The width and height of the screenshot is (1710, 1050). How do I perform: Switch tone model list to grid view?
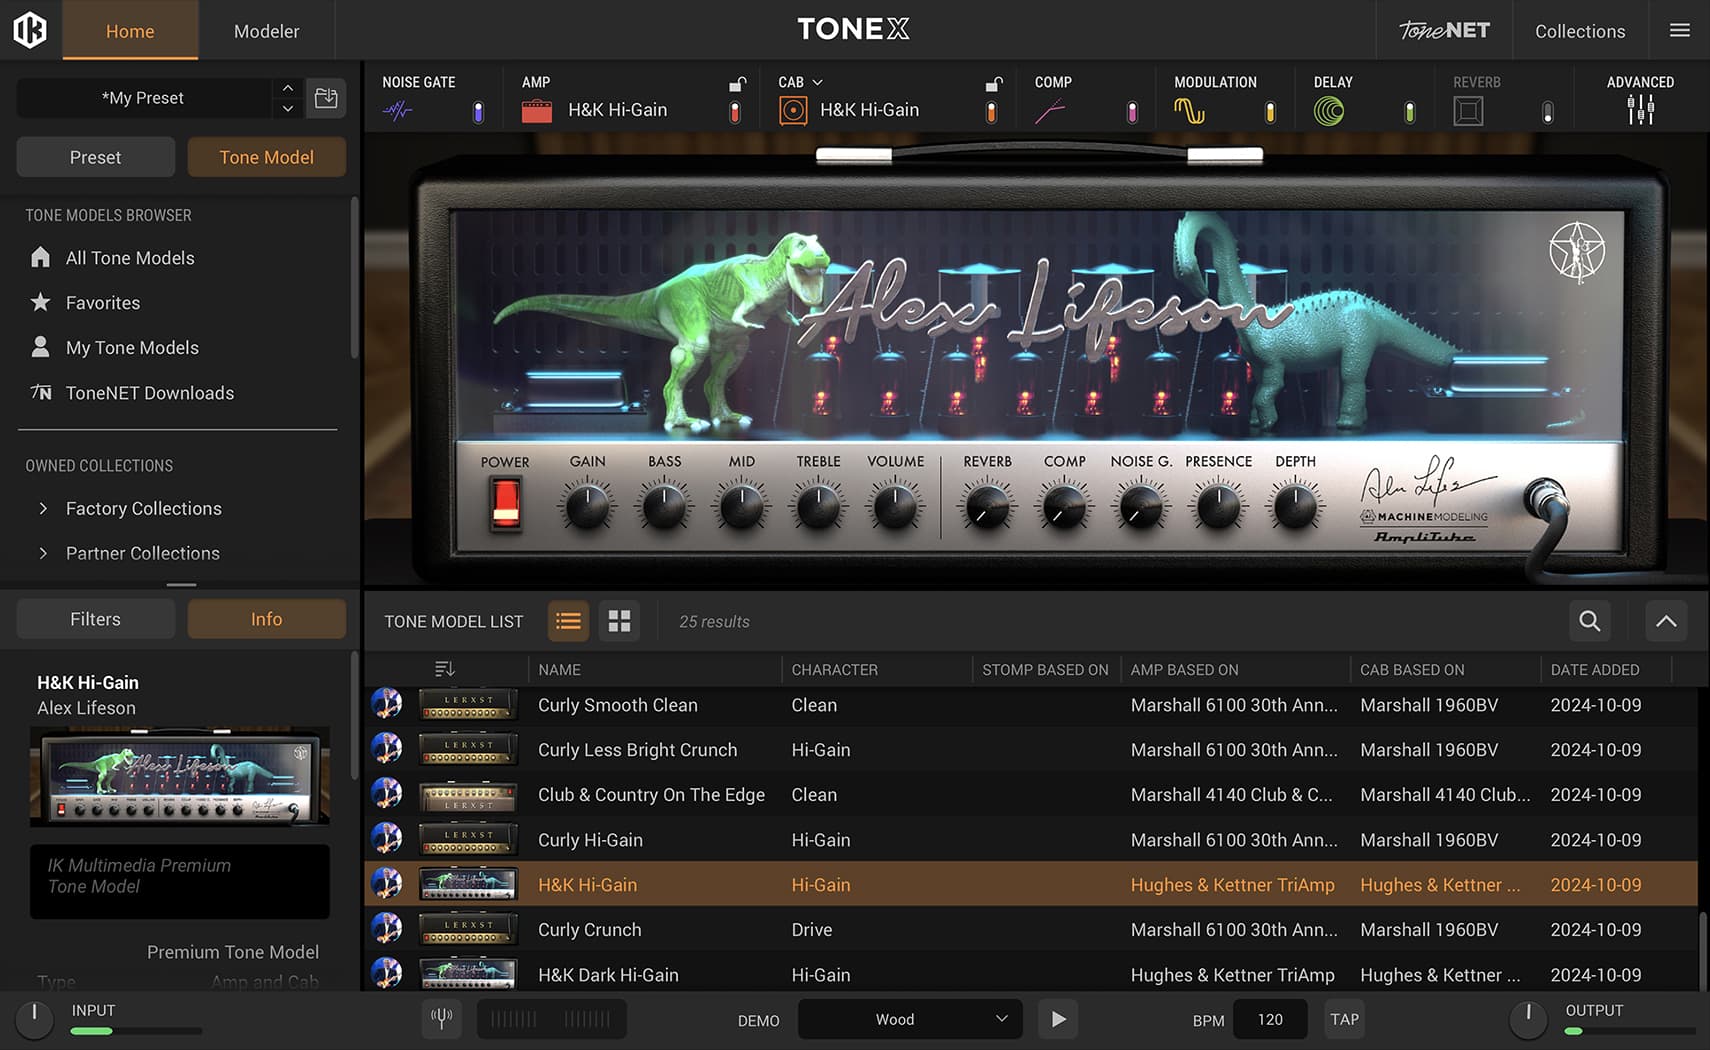coord(619,620)
